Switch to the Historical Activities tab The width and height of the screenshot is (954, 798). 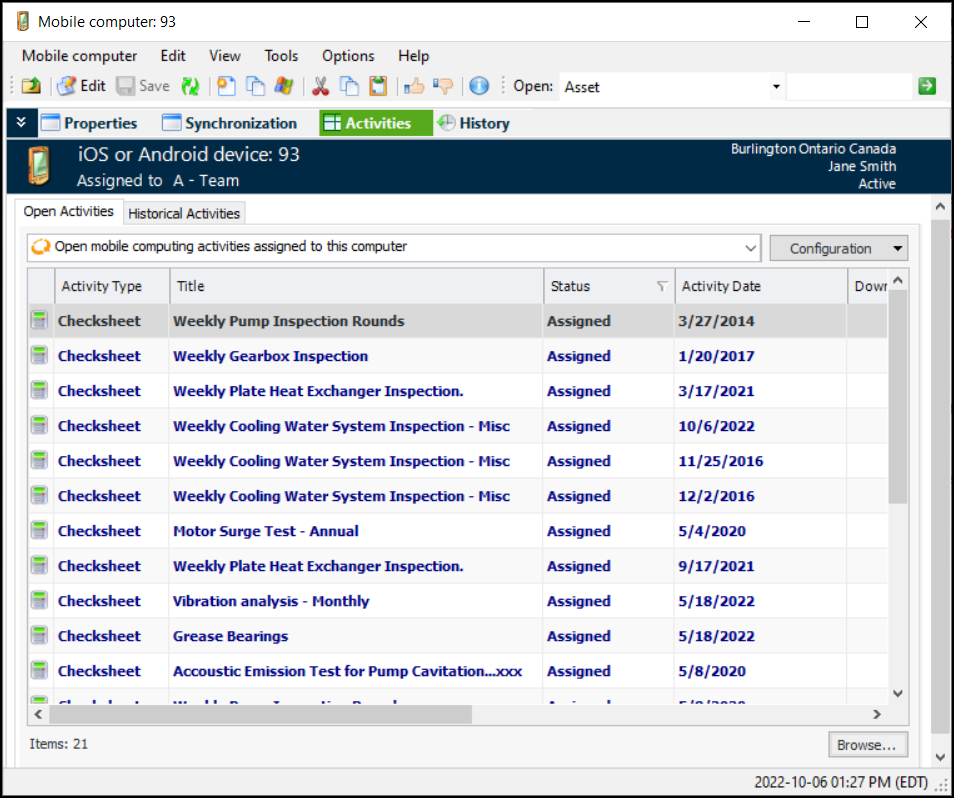184,213
